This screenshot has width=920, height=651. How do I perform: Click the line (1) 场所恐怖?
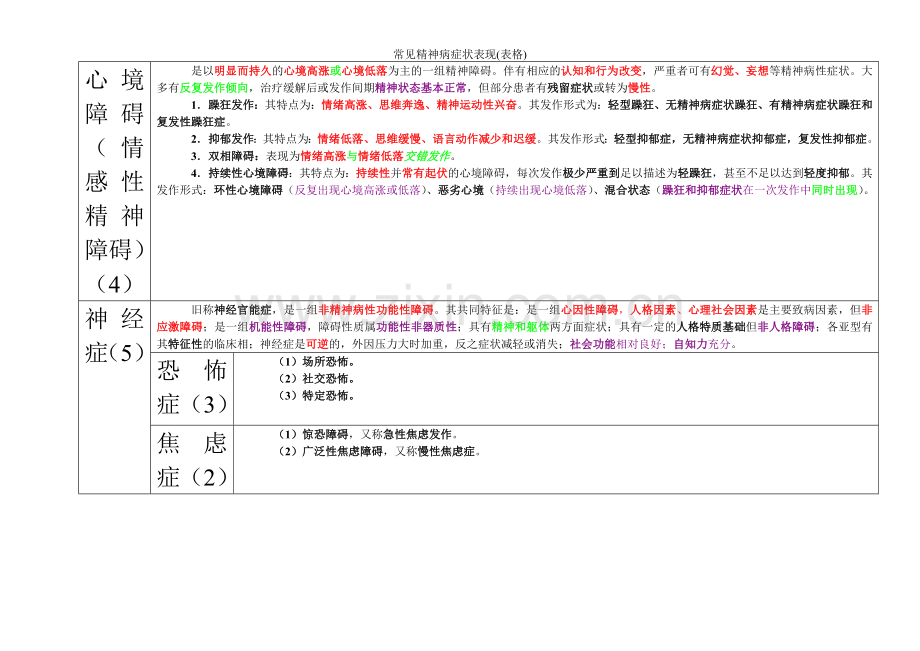coord(316,362)
